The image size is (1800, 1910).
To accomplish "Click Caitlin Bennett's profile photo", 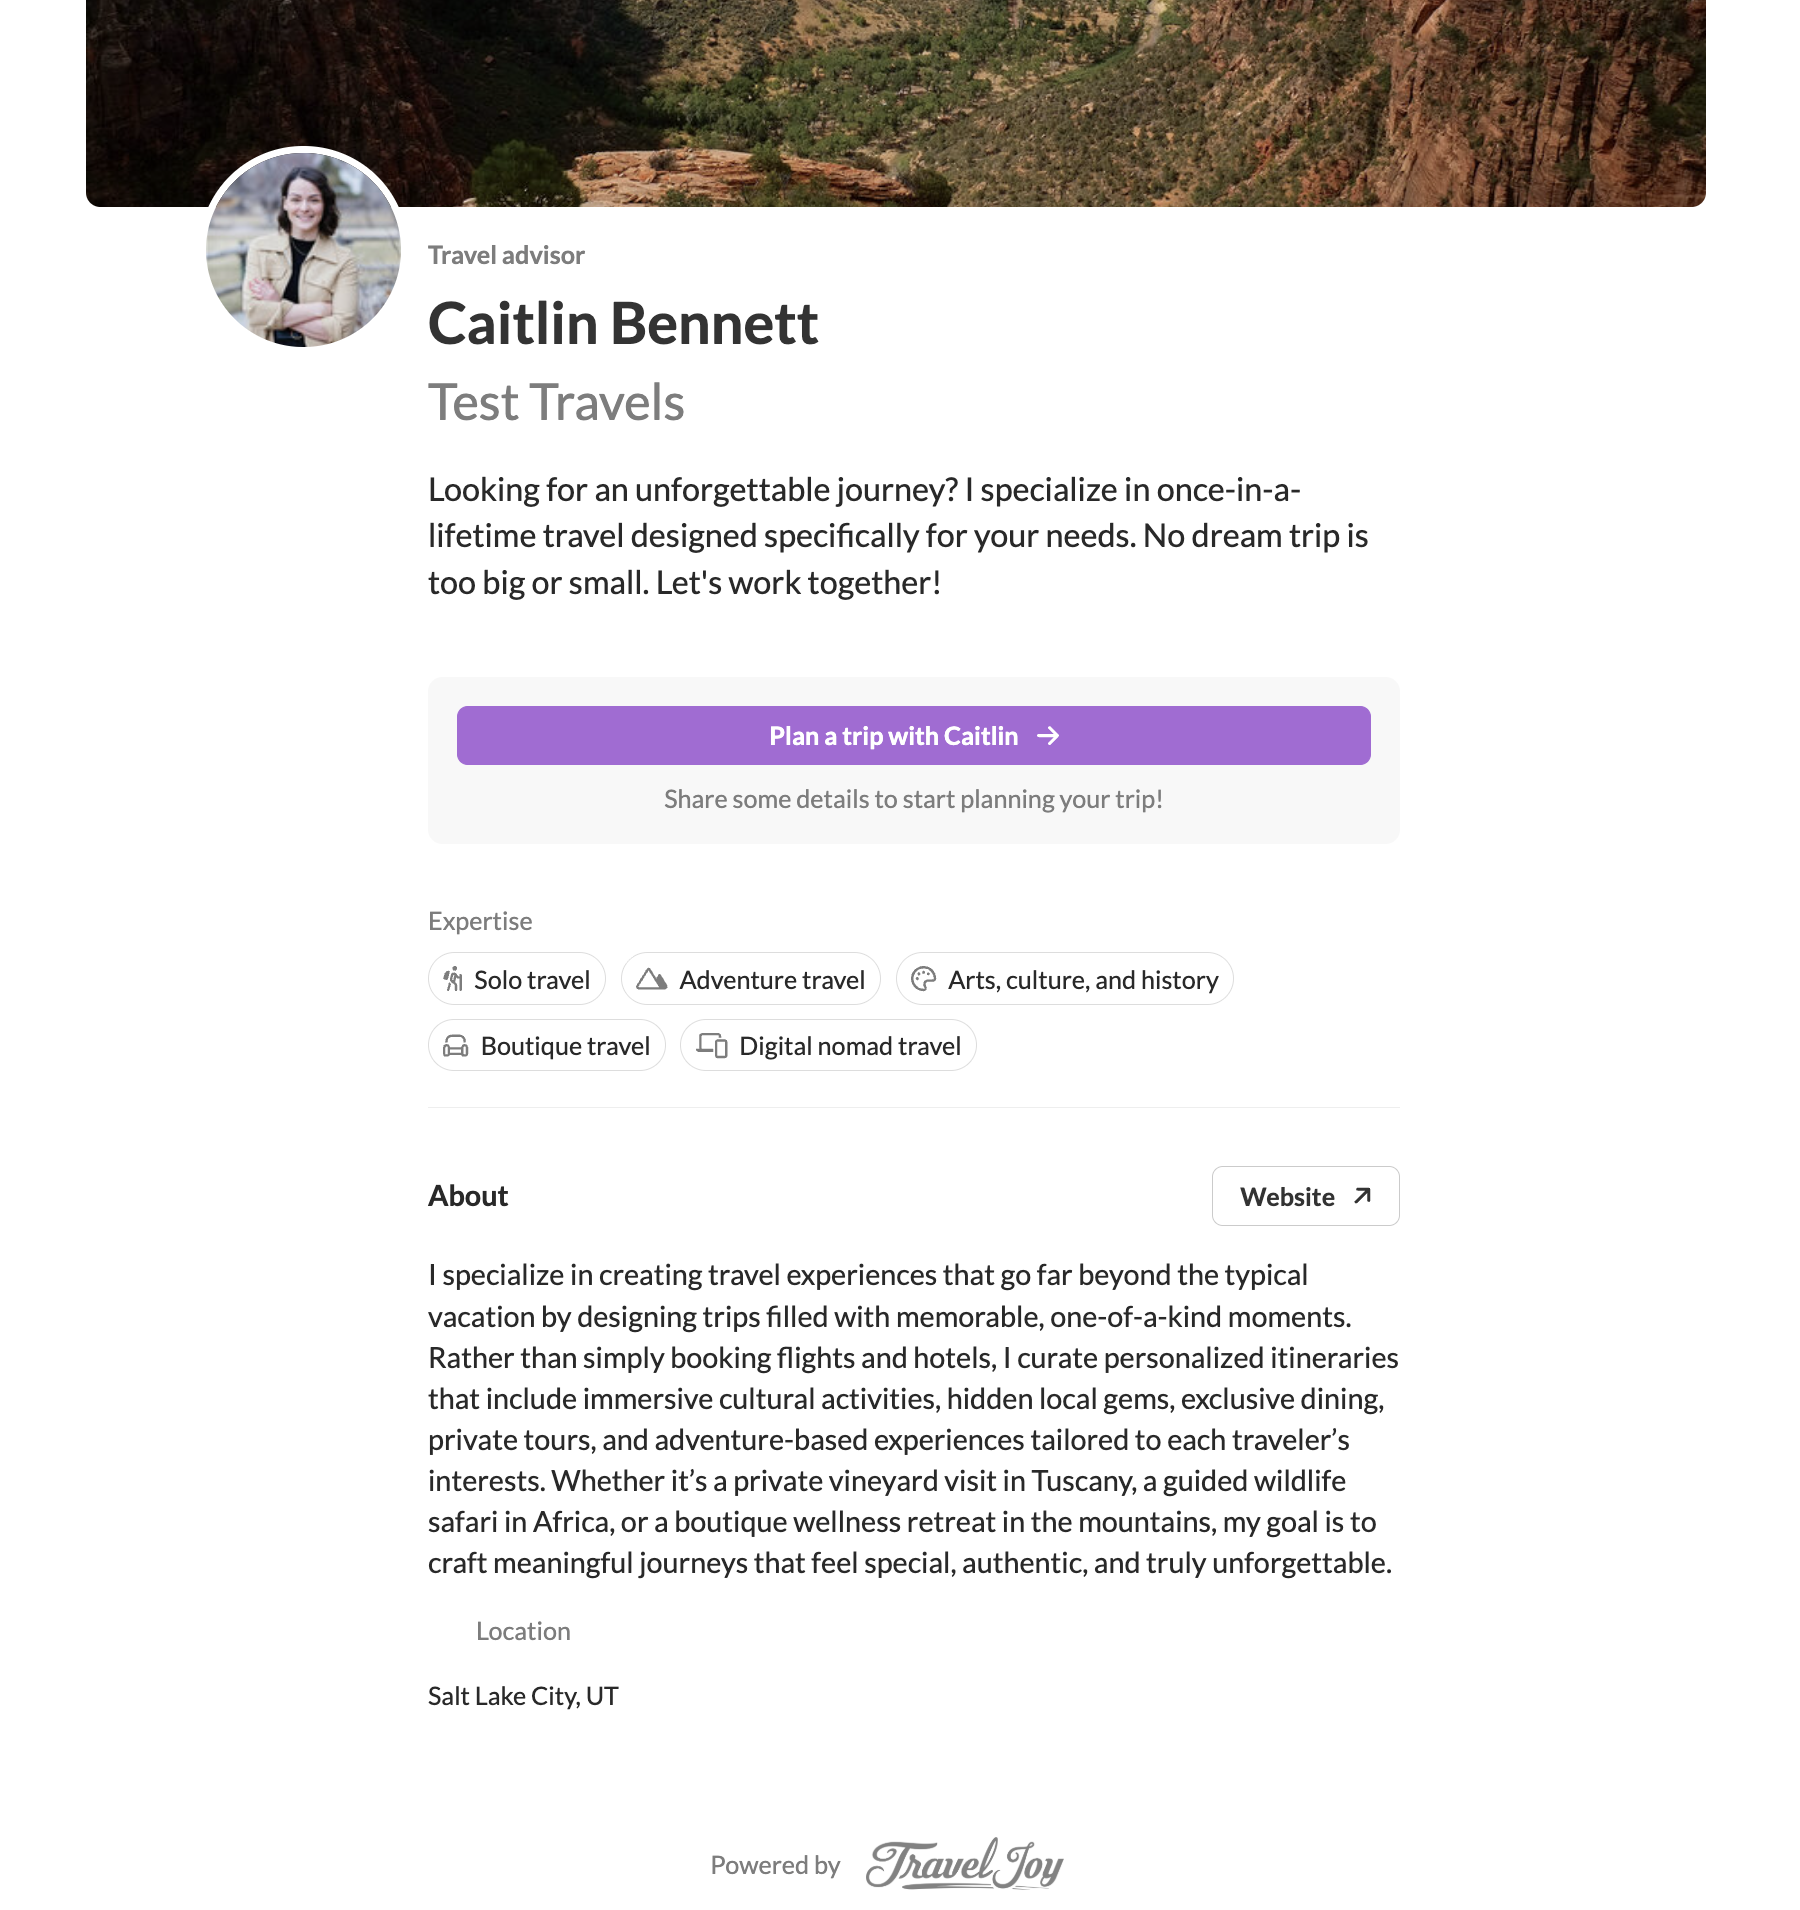I will click(x=303, y=249).
